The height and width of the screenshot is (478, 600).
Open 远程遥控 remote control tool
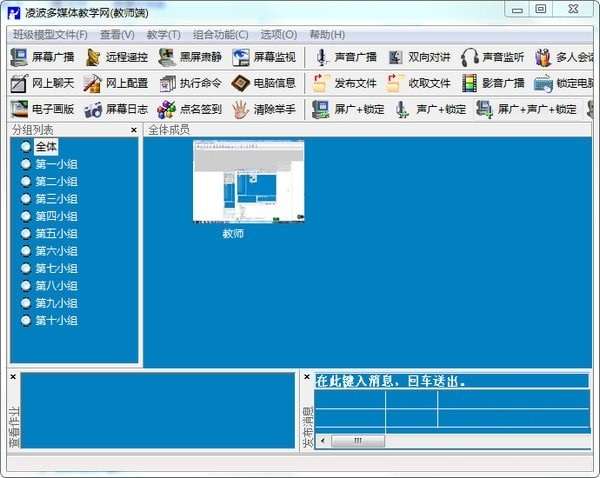pos(116,58)
